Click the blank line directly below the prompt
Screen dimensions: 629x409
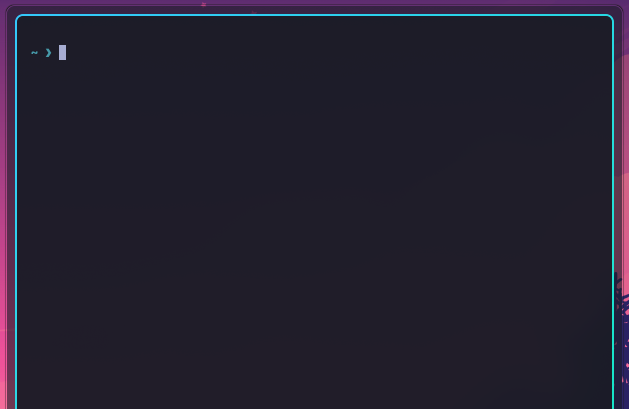pos(314,69)
